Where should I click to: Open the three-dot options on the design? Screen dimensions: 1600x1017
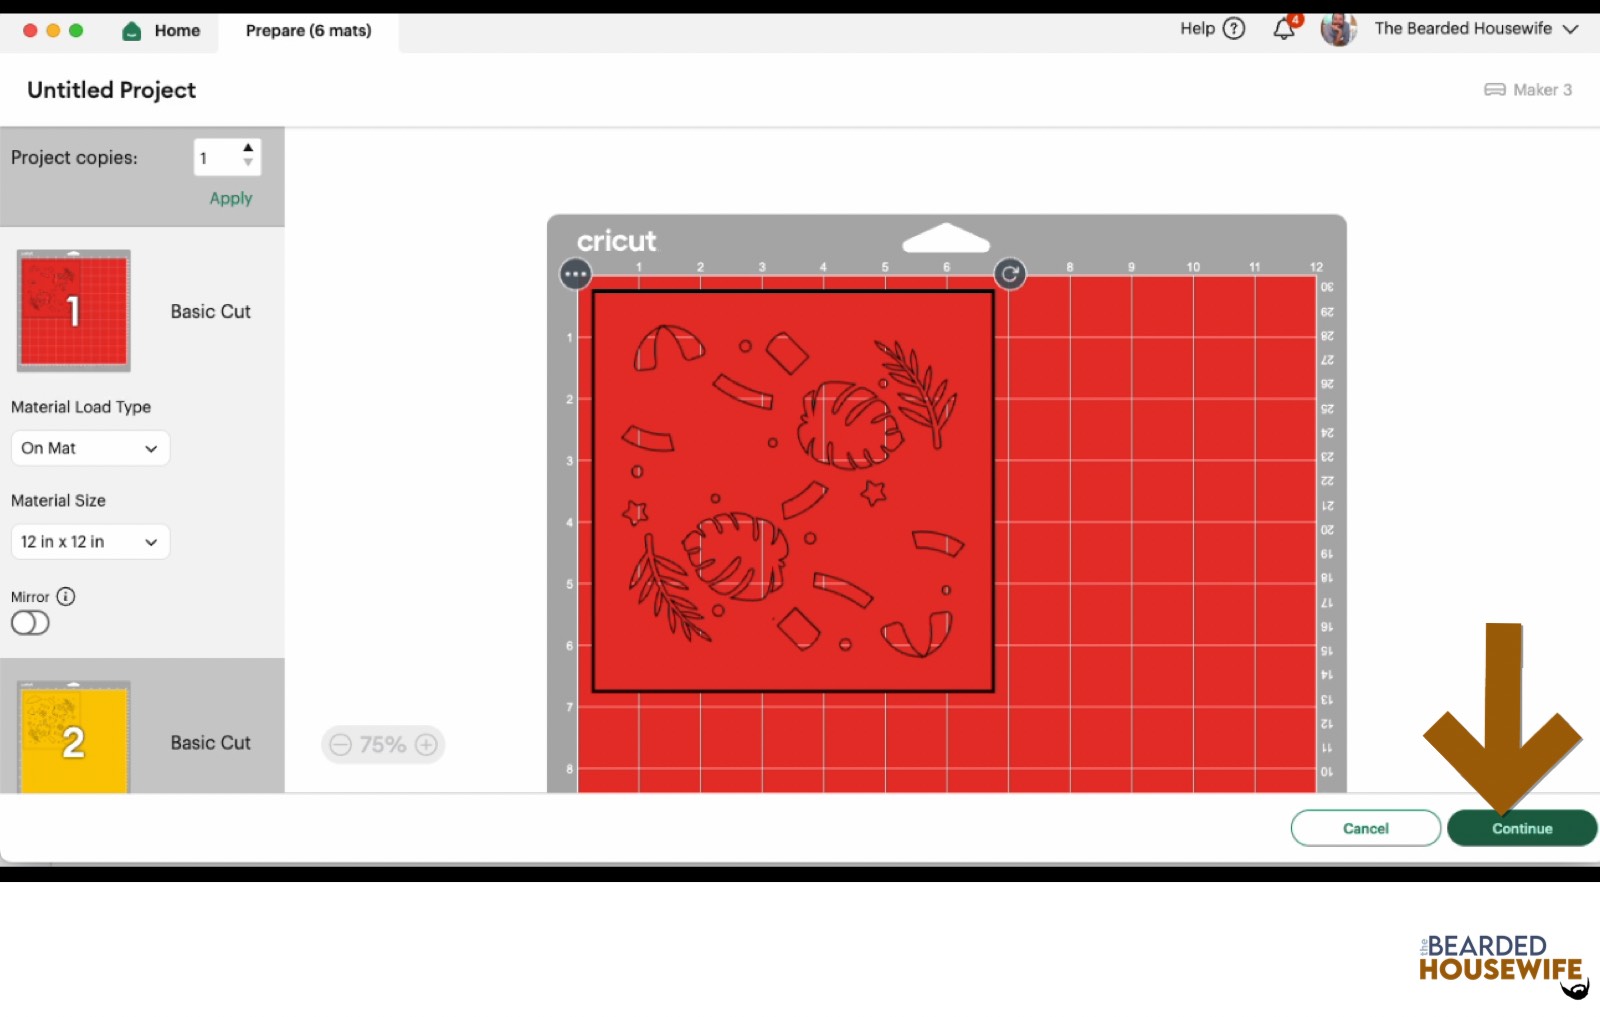pos(576,274)
